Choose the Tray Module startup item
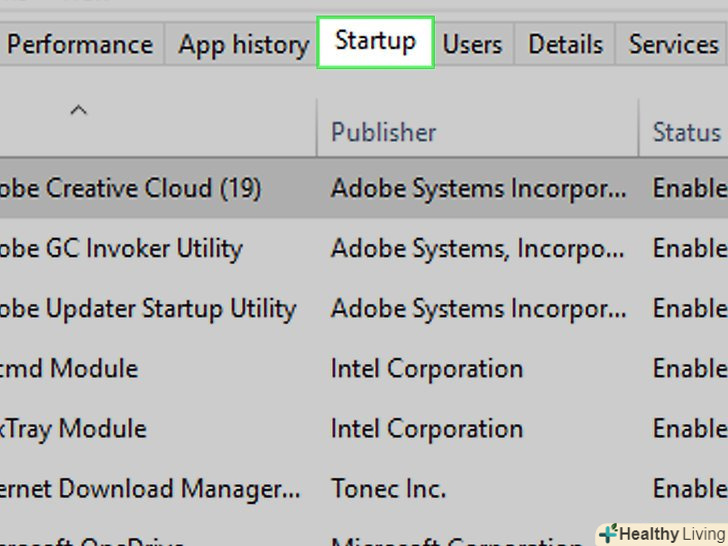This screenshot has width=728, height=546. tap(74, 429)
